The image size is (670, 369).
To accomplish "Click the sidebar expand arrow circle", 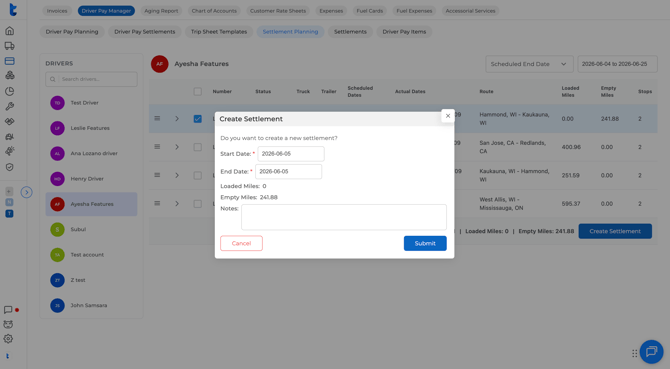I will pyautogui.click(x=26, y=192).
